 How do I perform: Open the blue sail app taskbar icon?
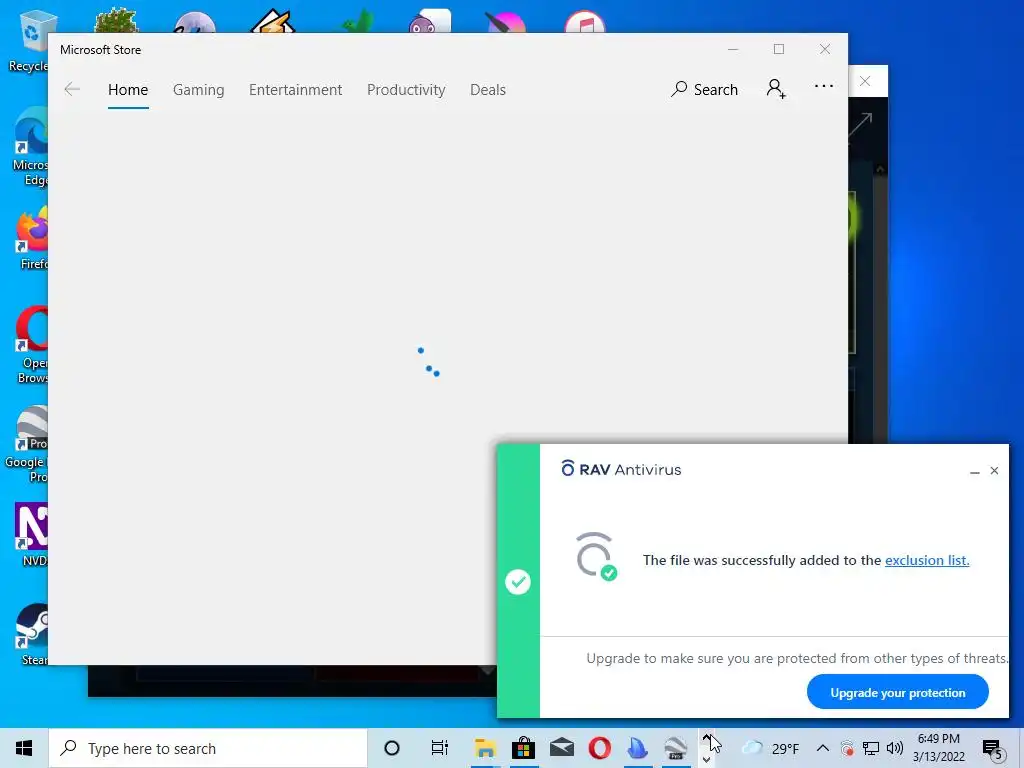tap(637, 748)
